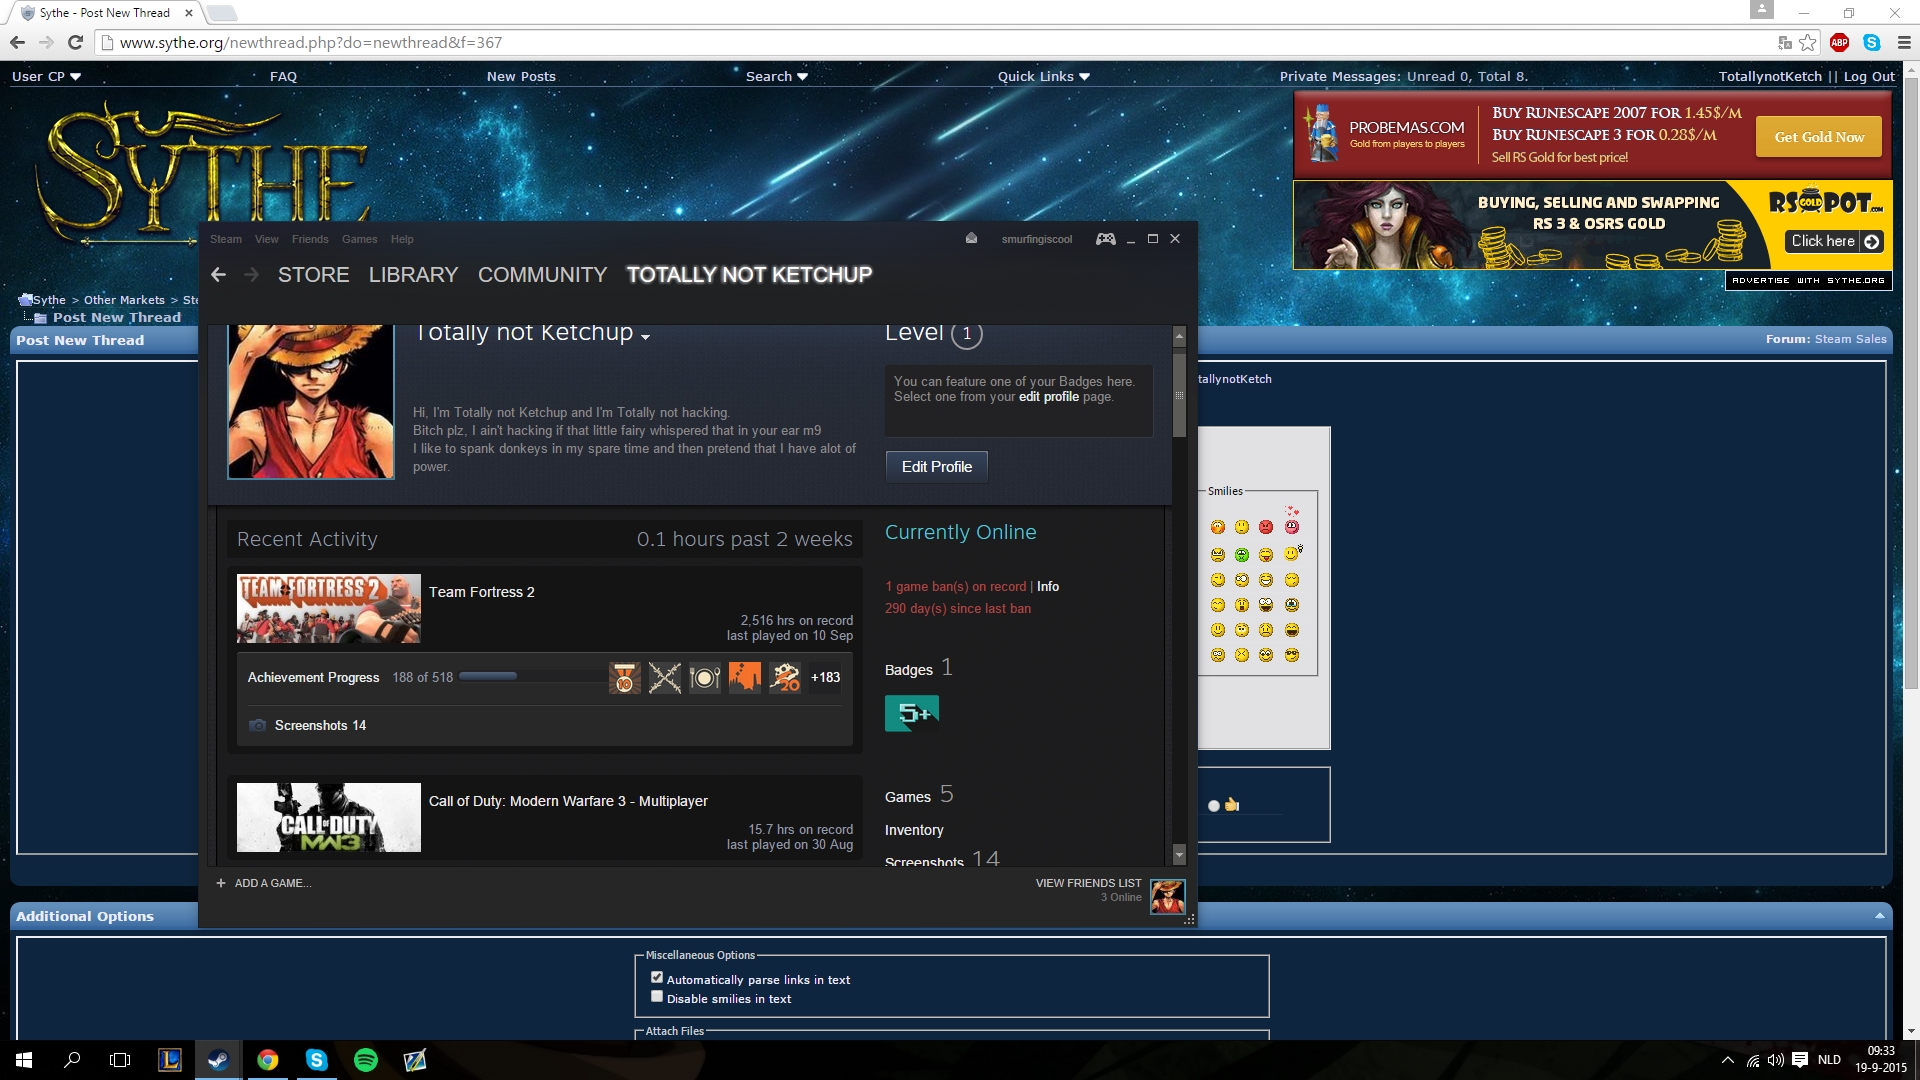Click the Luffy profile avatar picture
The width and height of the screenshot is (1920, 1080).
coord(311,401)
